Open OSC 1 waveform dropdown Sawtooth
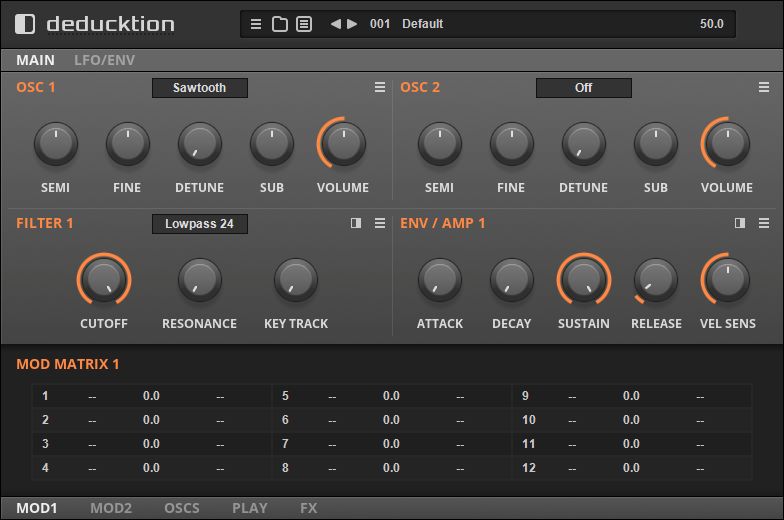This screenshot has width=784, height=520. coord(200,88)
